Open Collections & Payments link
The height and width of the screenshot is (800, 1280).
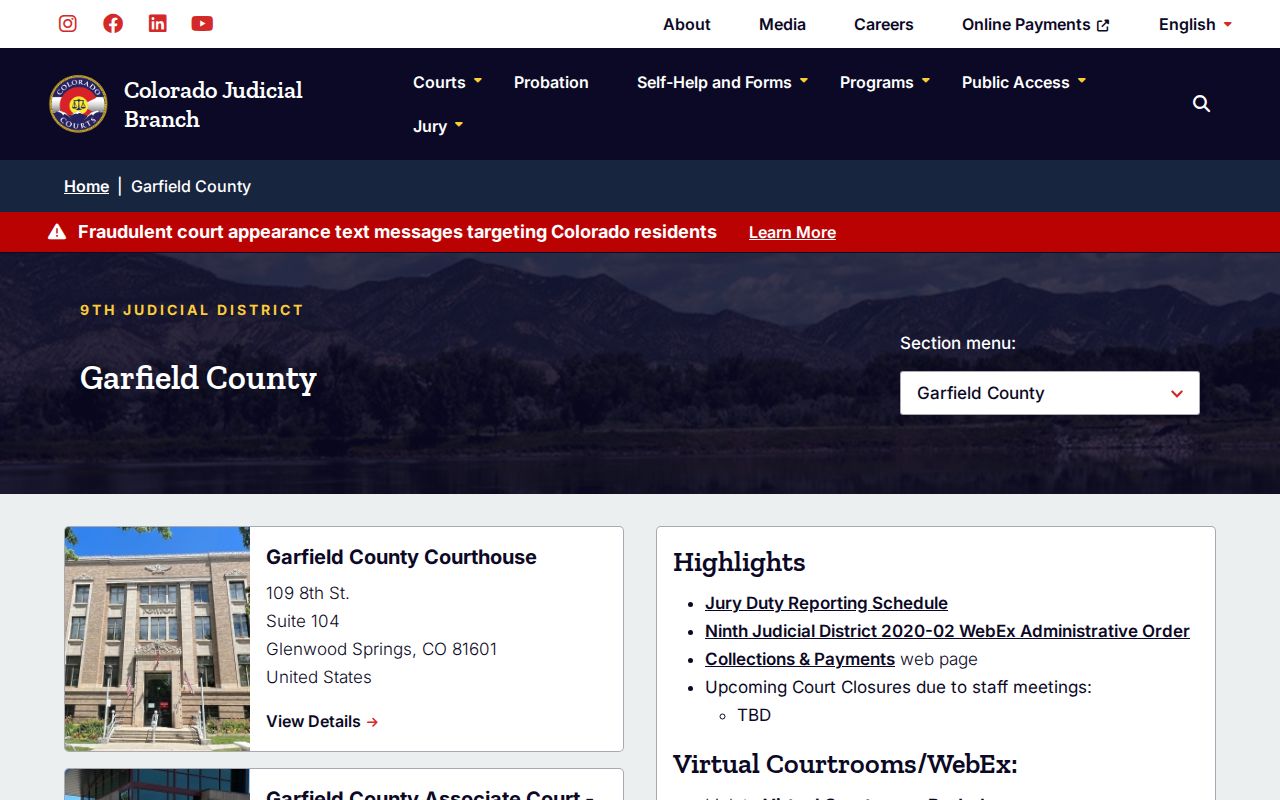pos(800,659)
